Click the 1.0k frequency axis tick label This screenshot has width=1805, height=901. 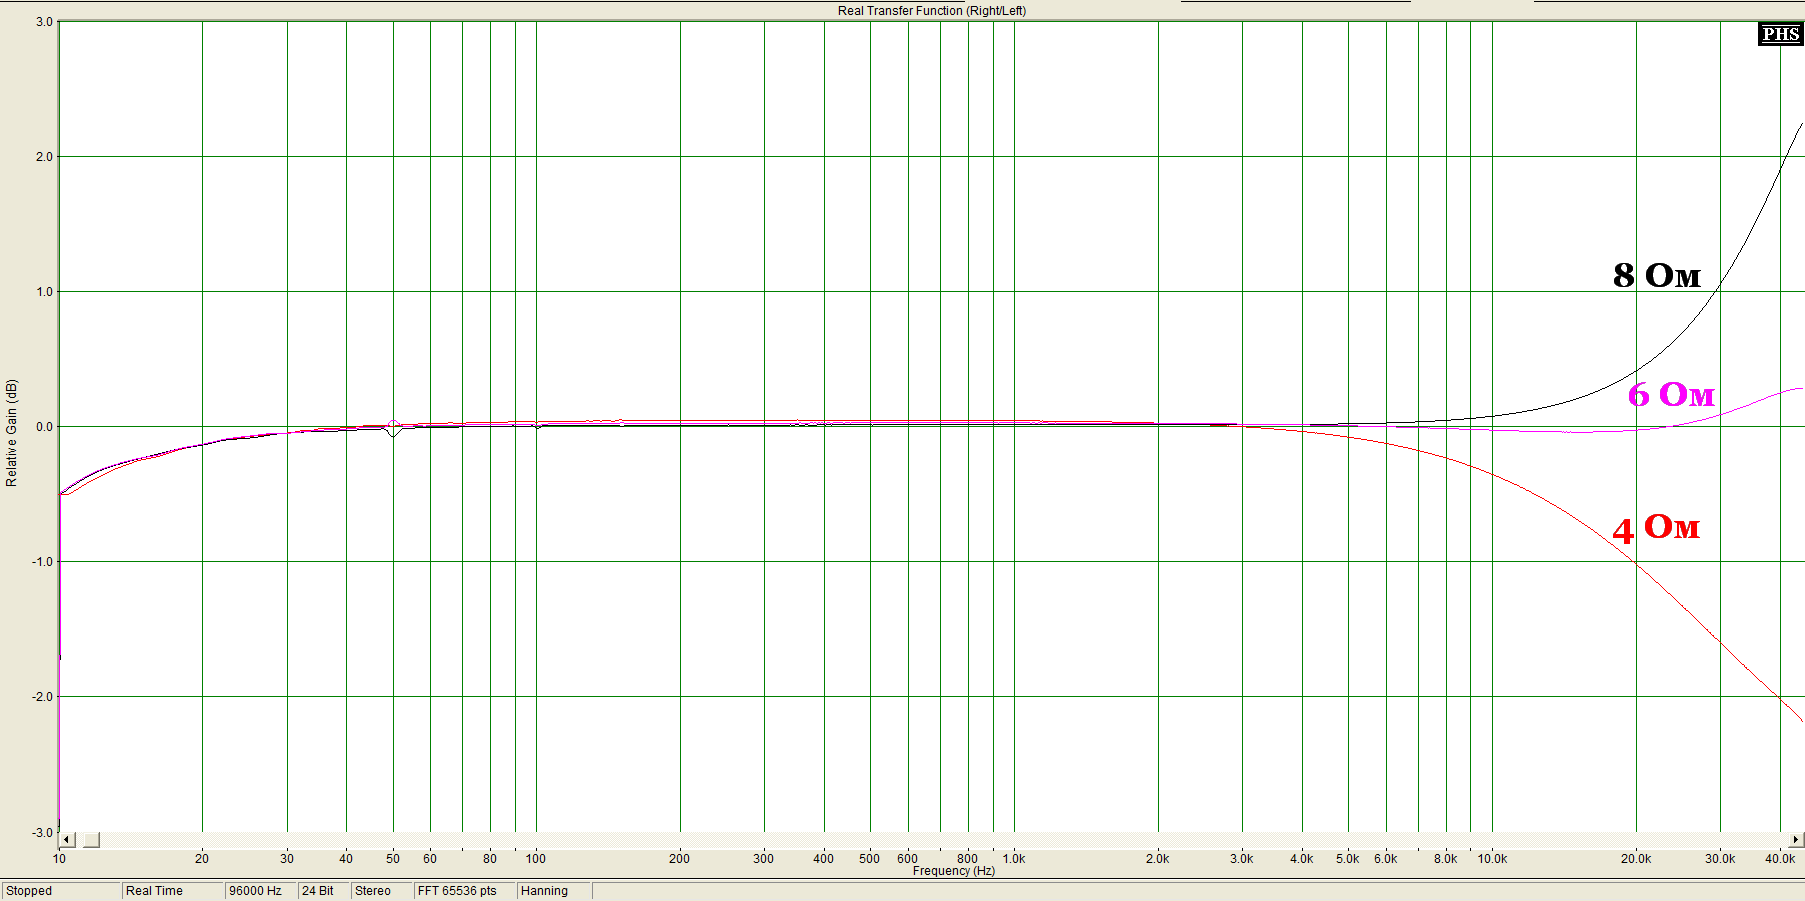1013,859
